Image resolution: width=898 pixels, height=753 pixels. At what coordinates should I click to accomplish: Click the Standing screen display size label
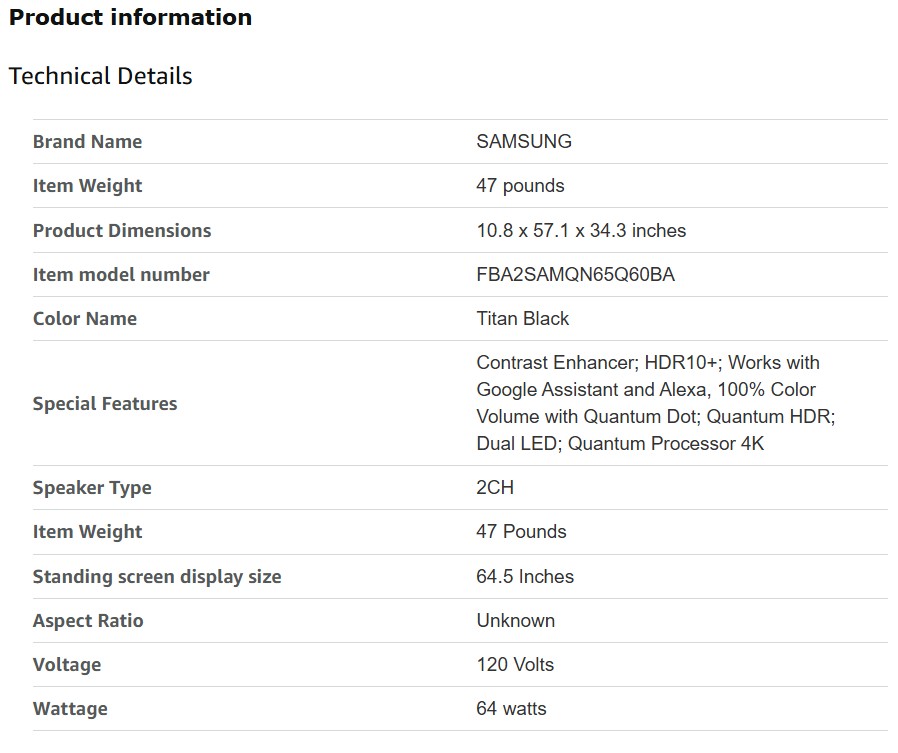(157, 577)
